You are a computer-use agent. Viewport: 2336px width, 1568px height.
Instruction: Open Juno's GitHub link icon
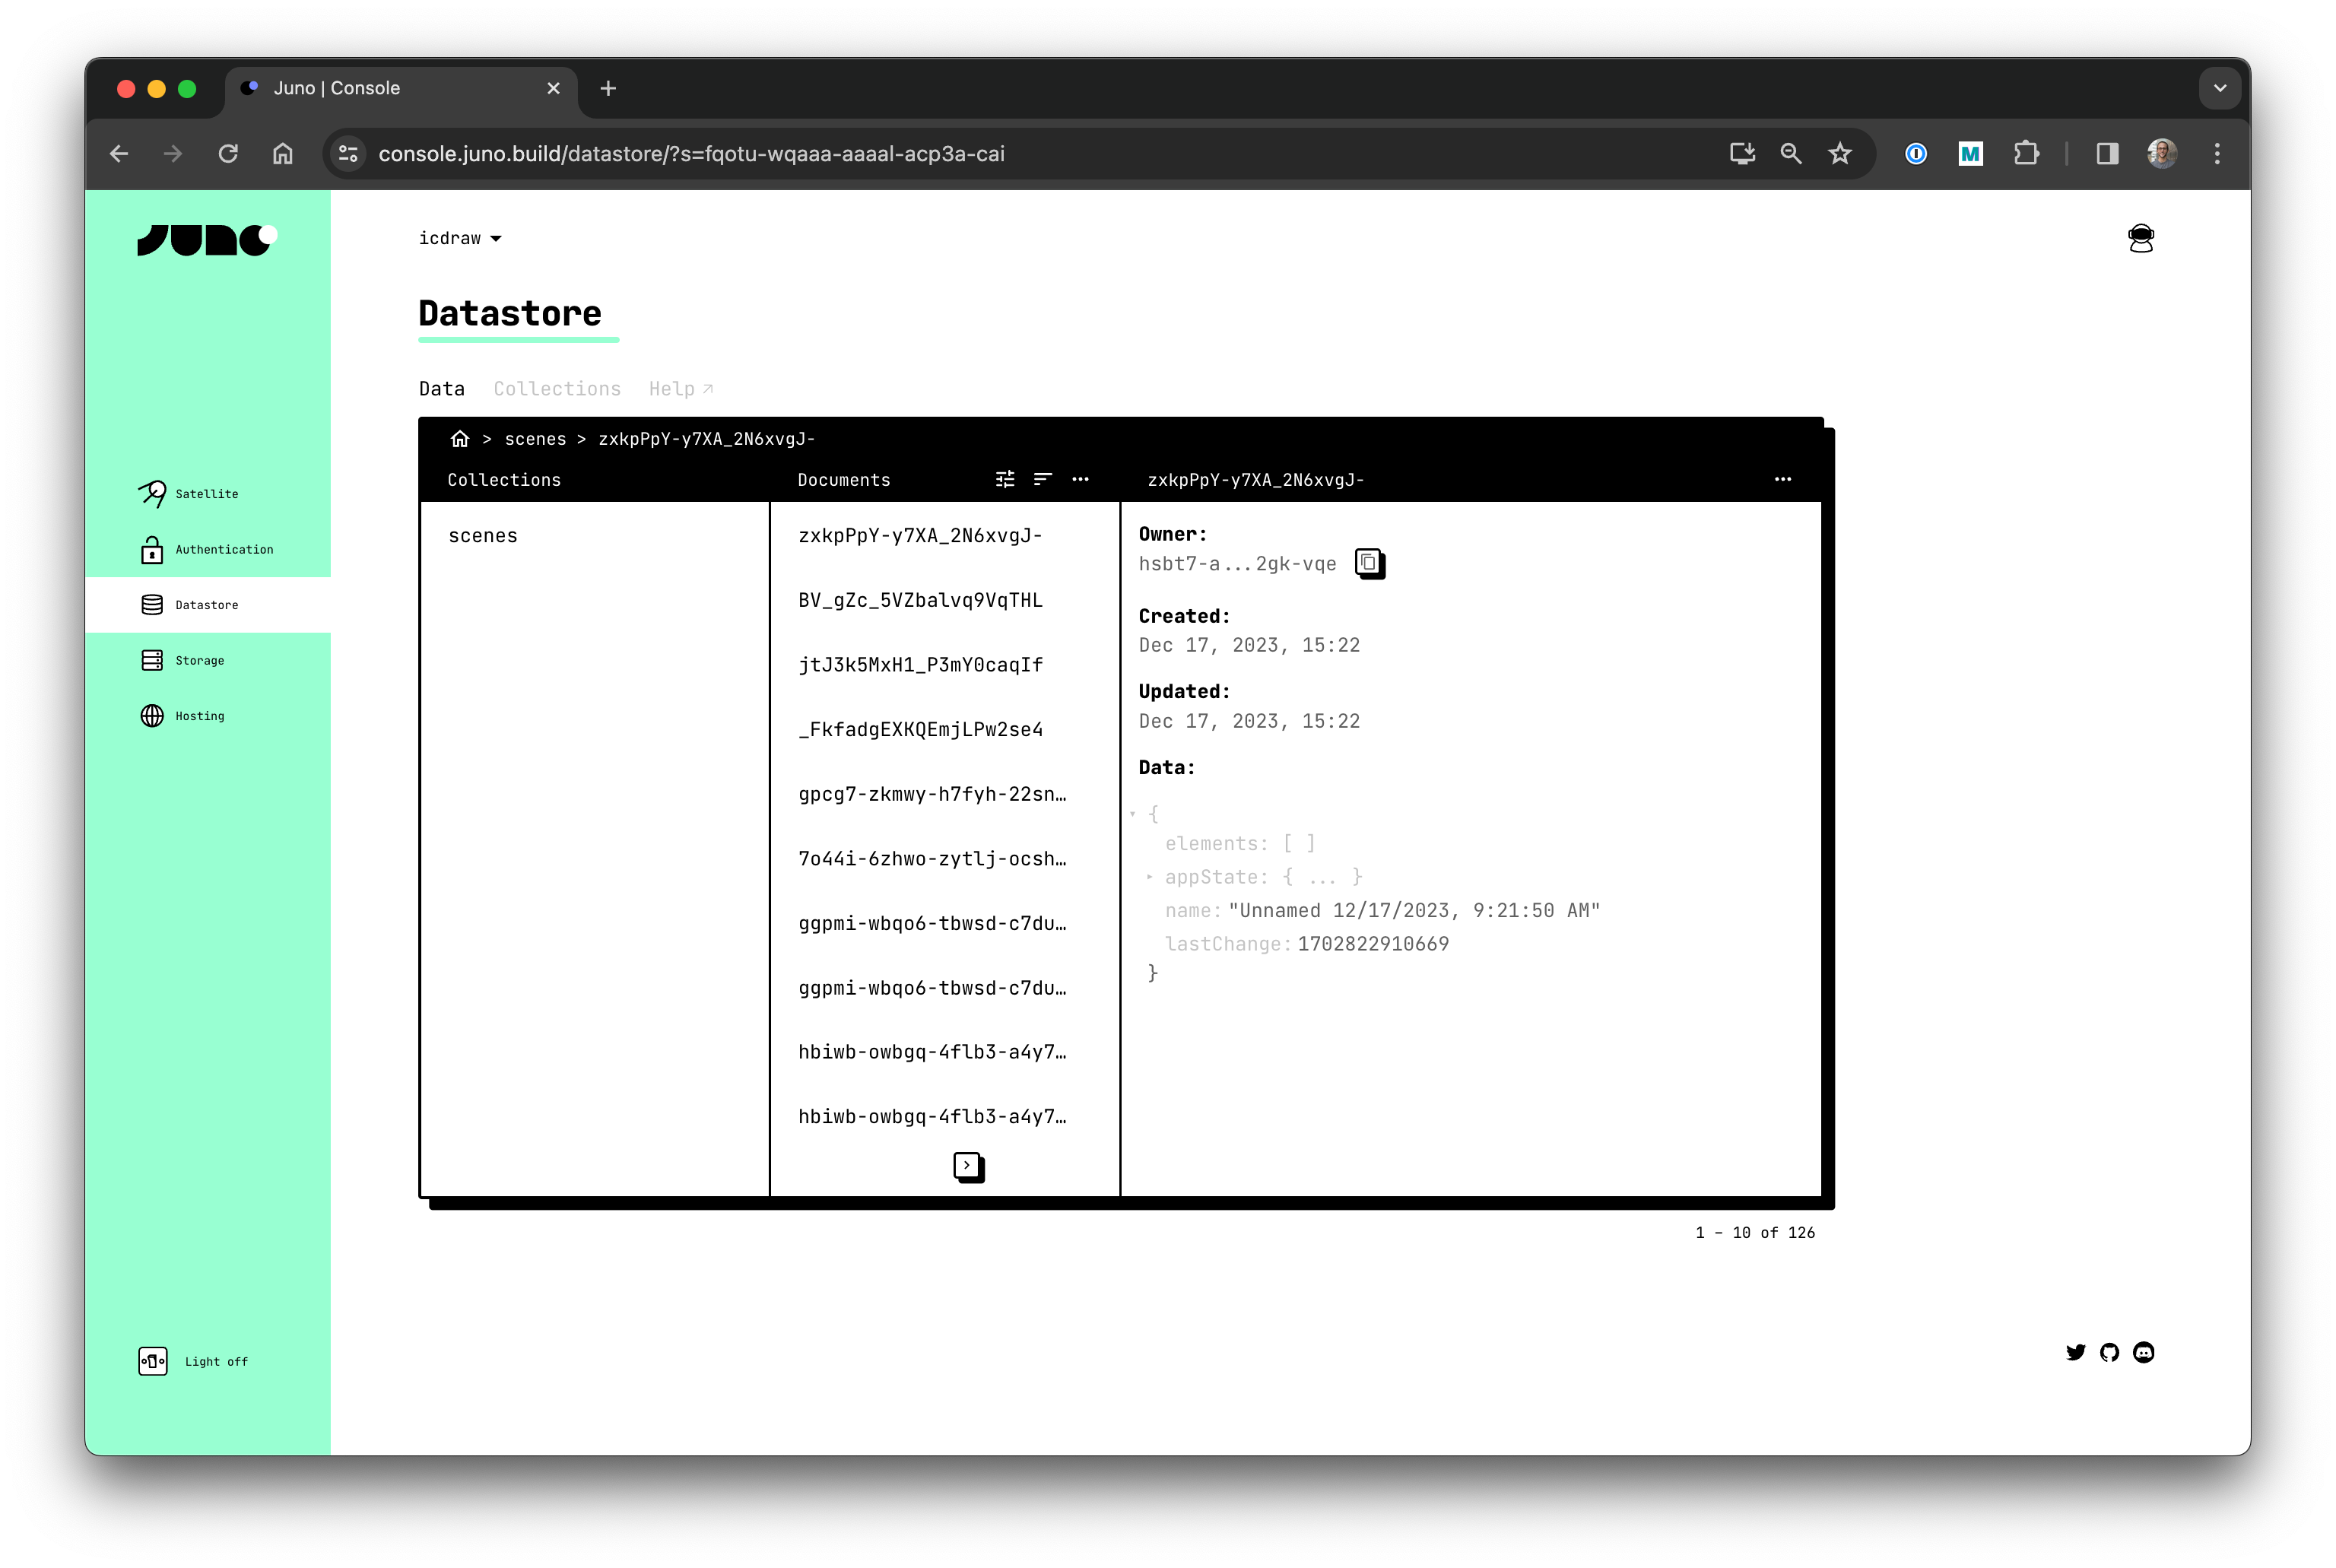click(2109, 1353)
